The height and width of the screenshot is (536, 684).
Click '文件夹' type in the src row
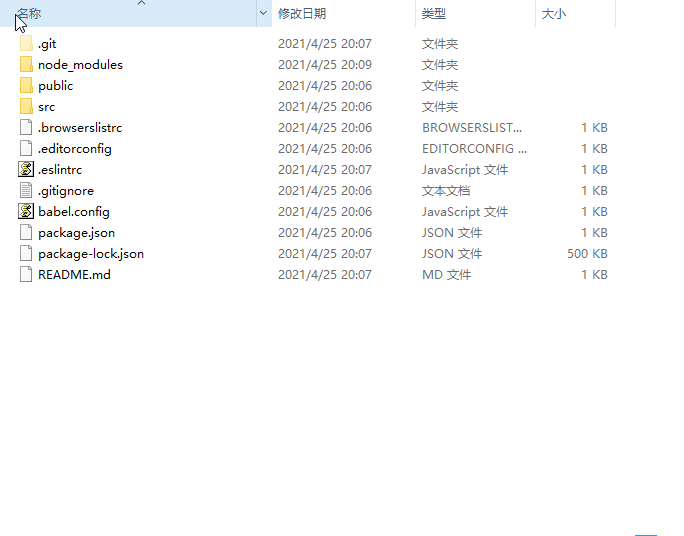point(440,107)
